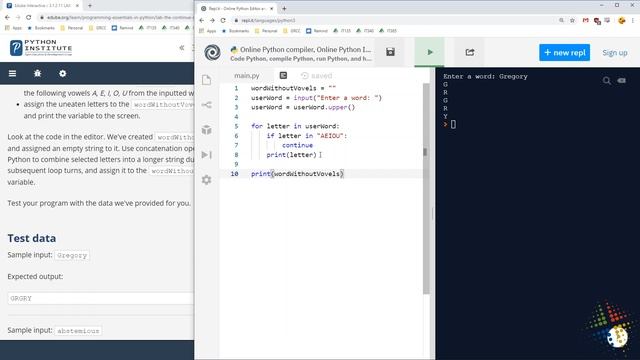Click code line 10 print(wordWithoutVowels)

point(297,174)
